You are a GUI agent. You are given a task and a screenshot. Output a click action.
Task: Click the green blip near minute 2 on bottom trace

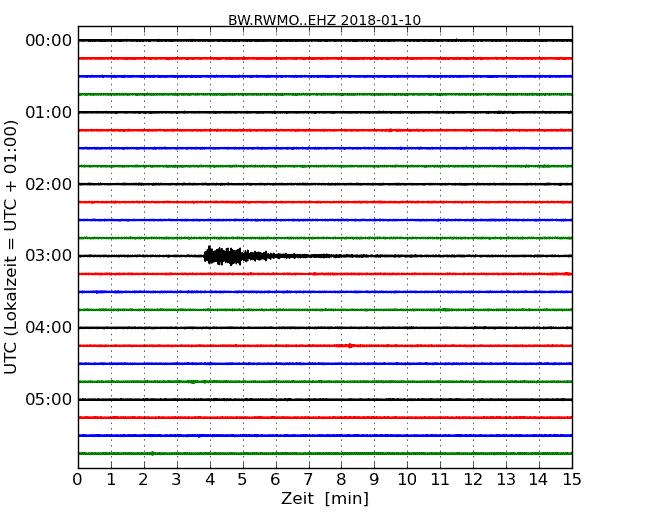[x=153, y=454]
